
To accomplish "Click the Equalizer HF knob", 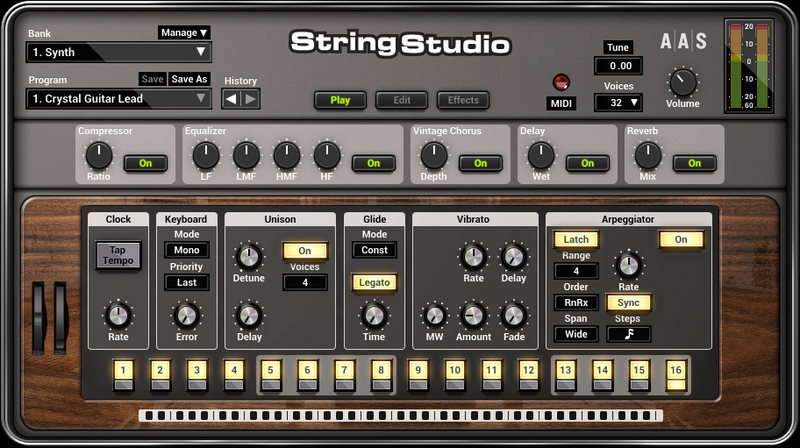I will (327, 155).
